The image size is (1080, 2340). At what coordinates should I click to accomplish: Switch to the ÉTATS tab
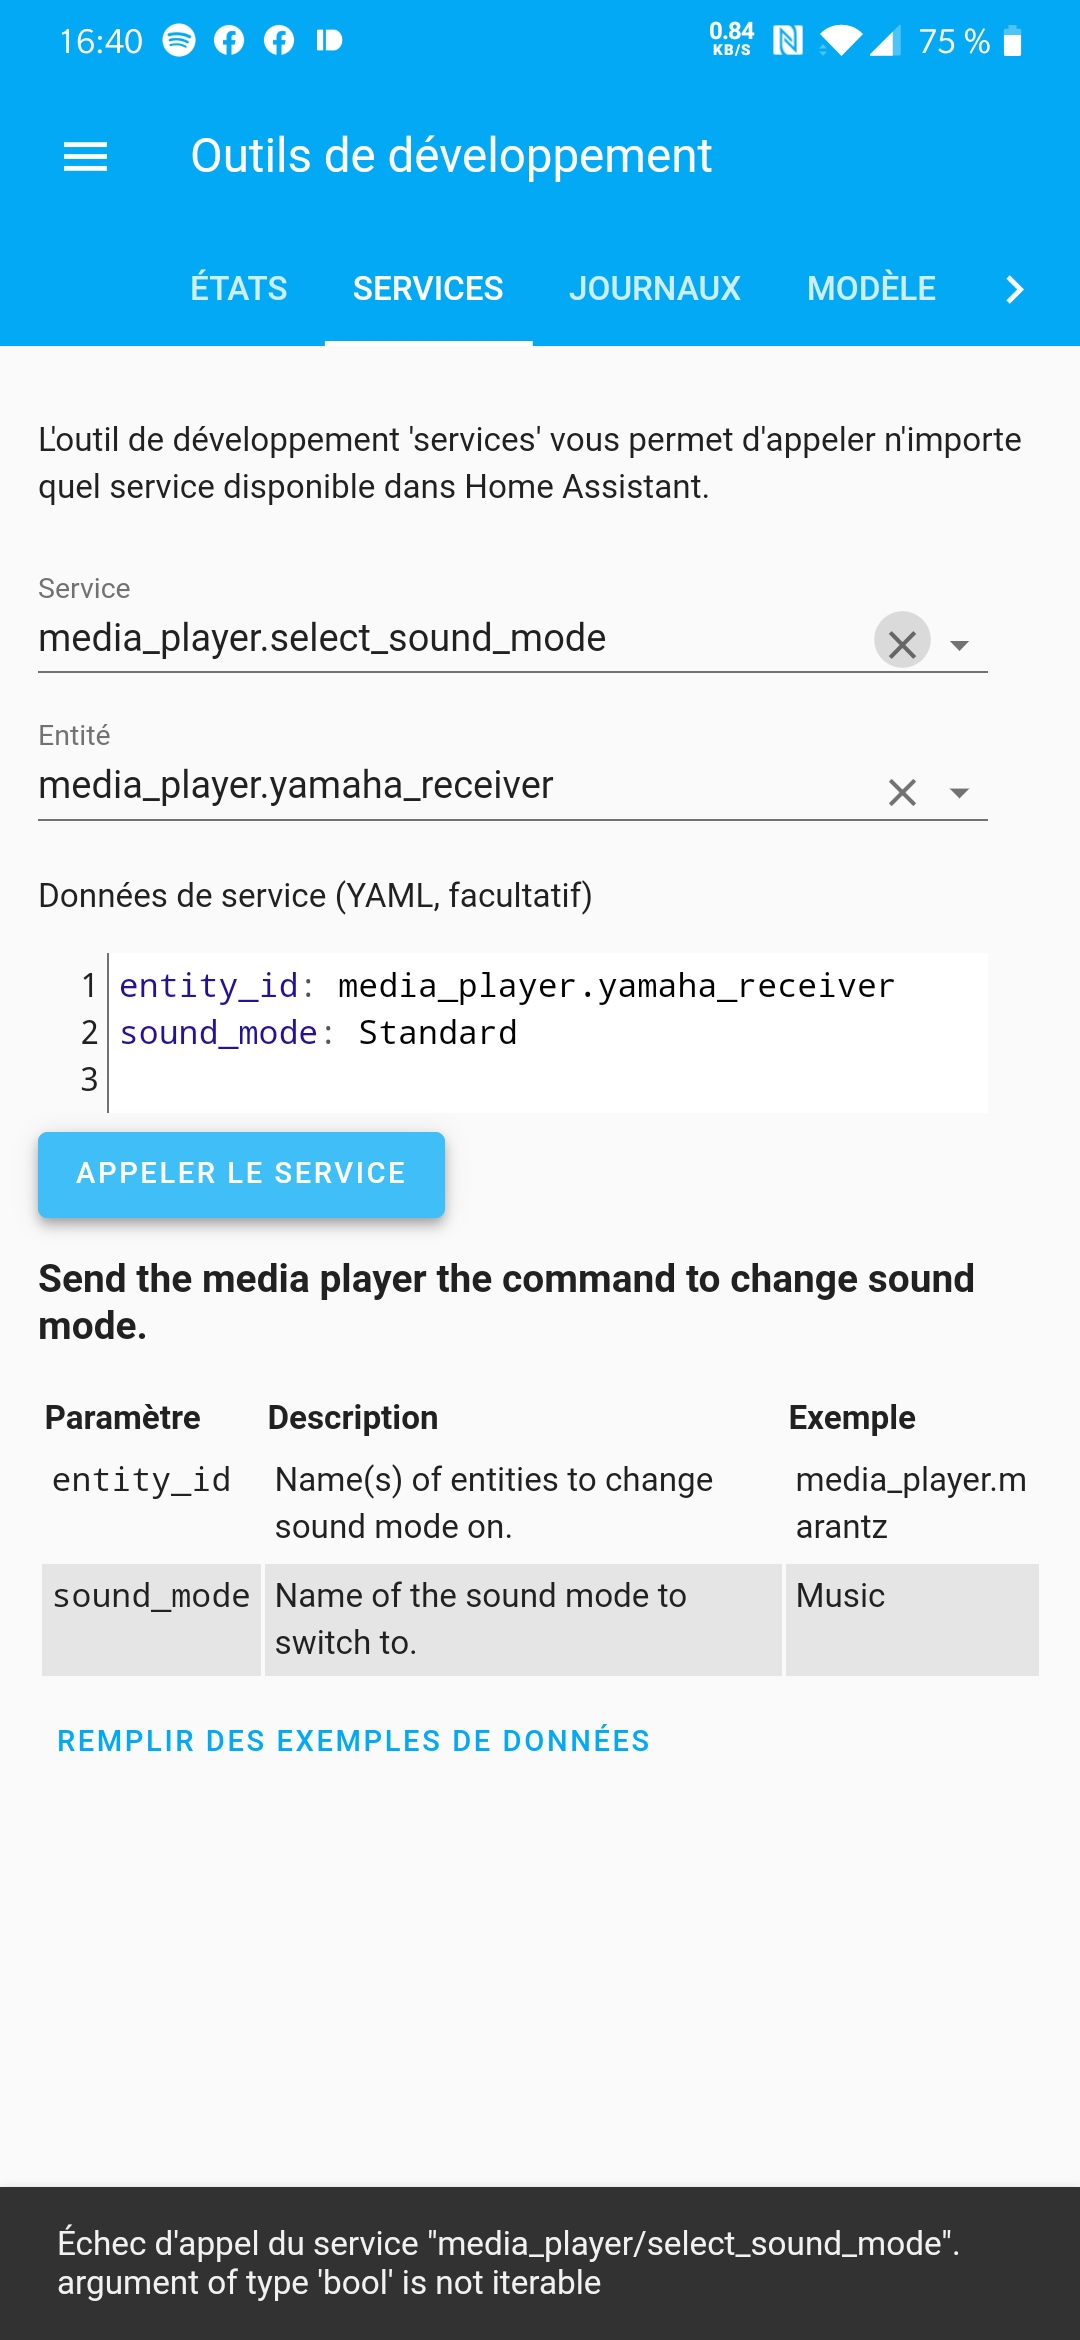pos(239,289)
